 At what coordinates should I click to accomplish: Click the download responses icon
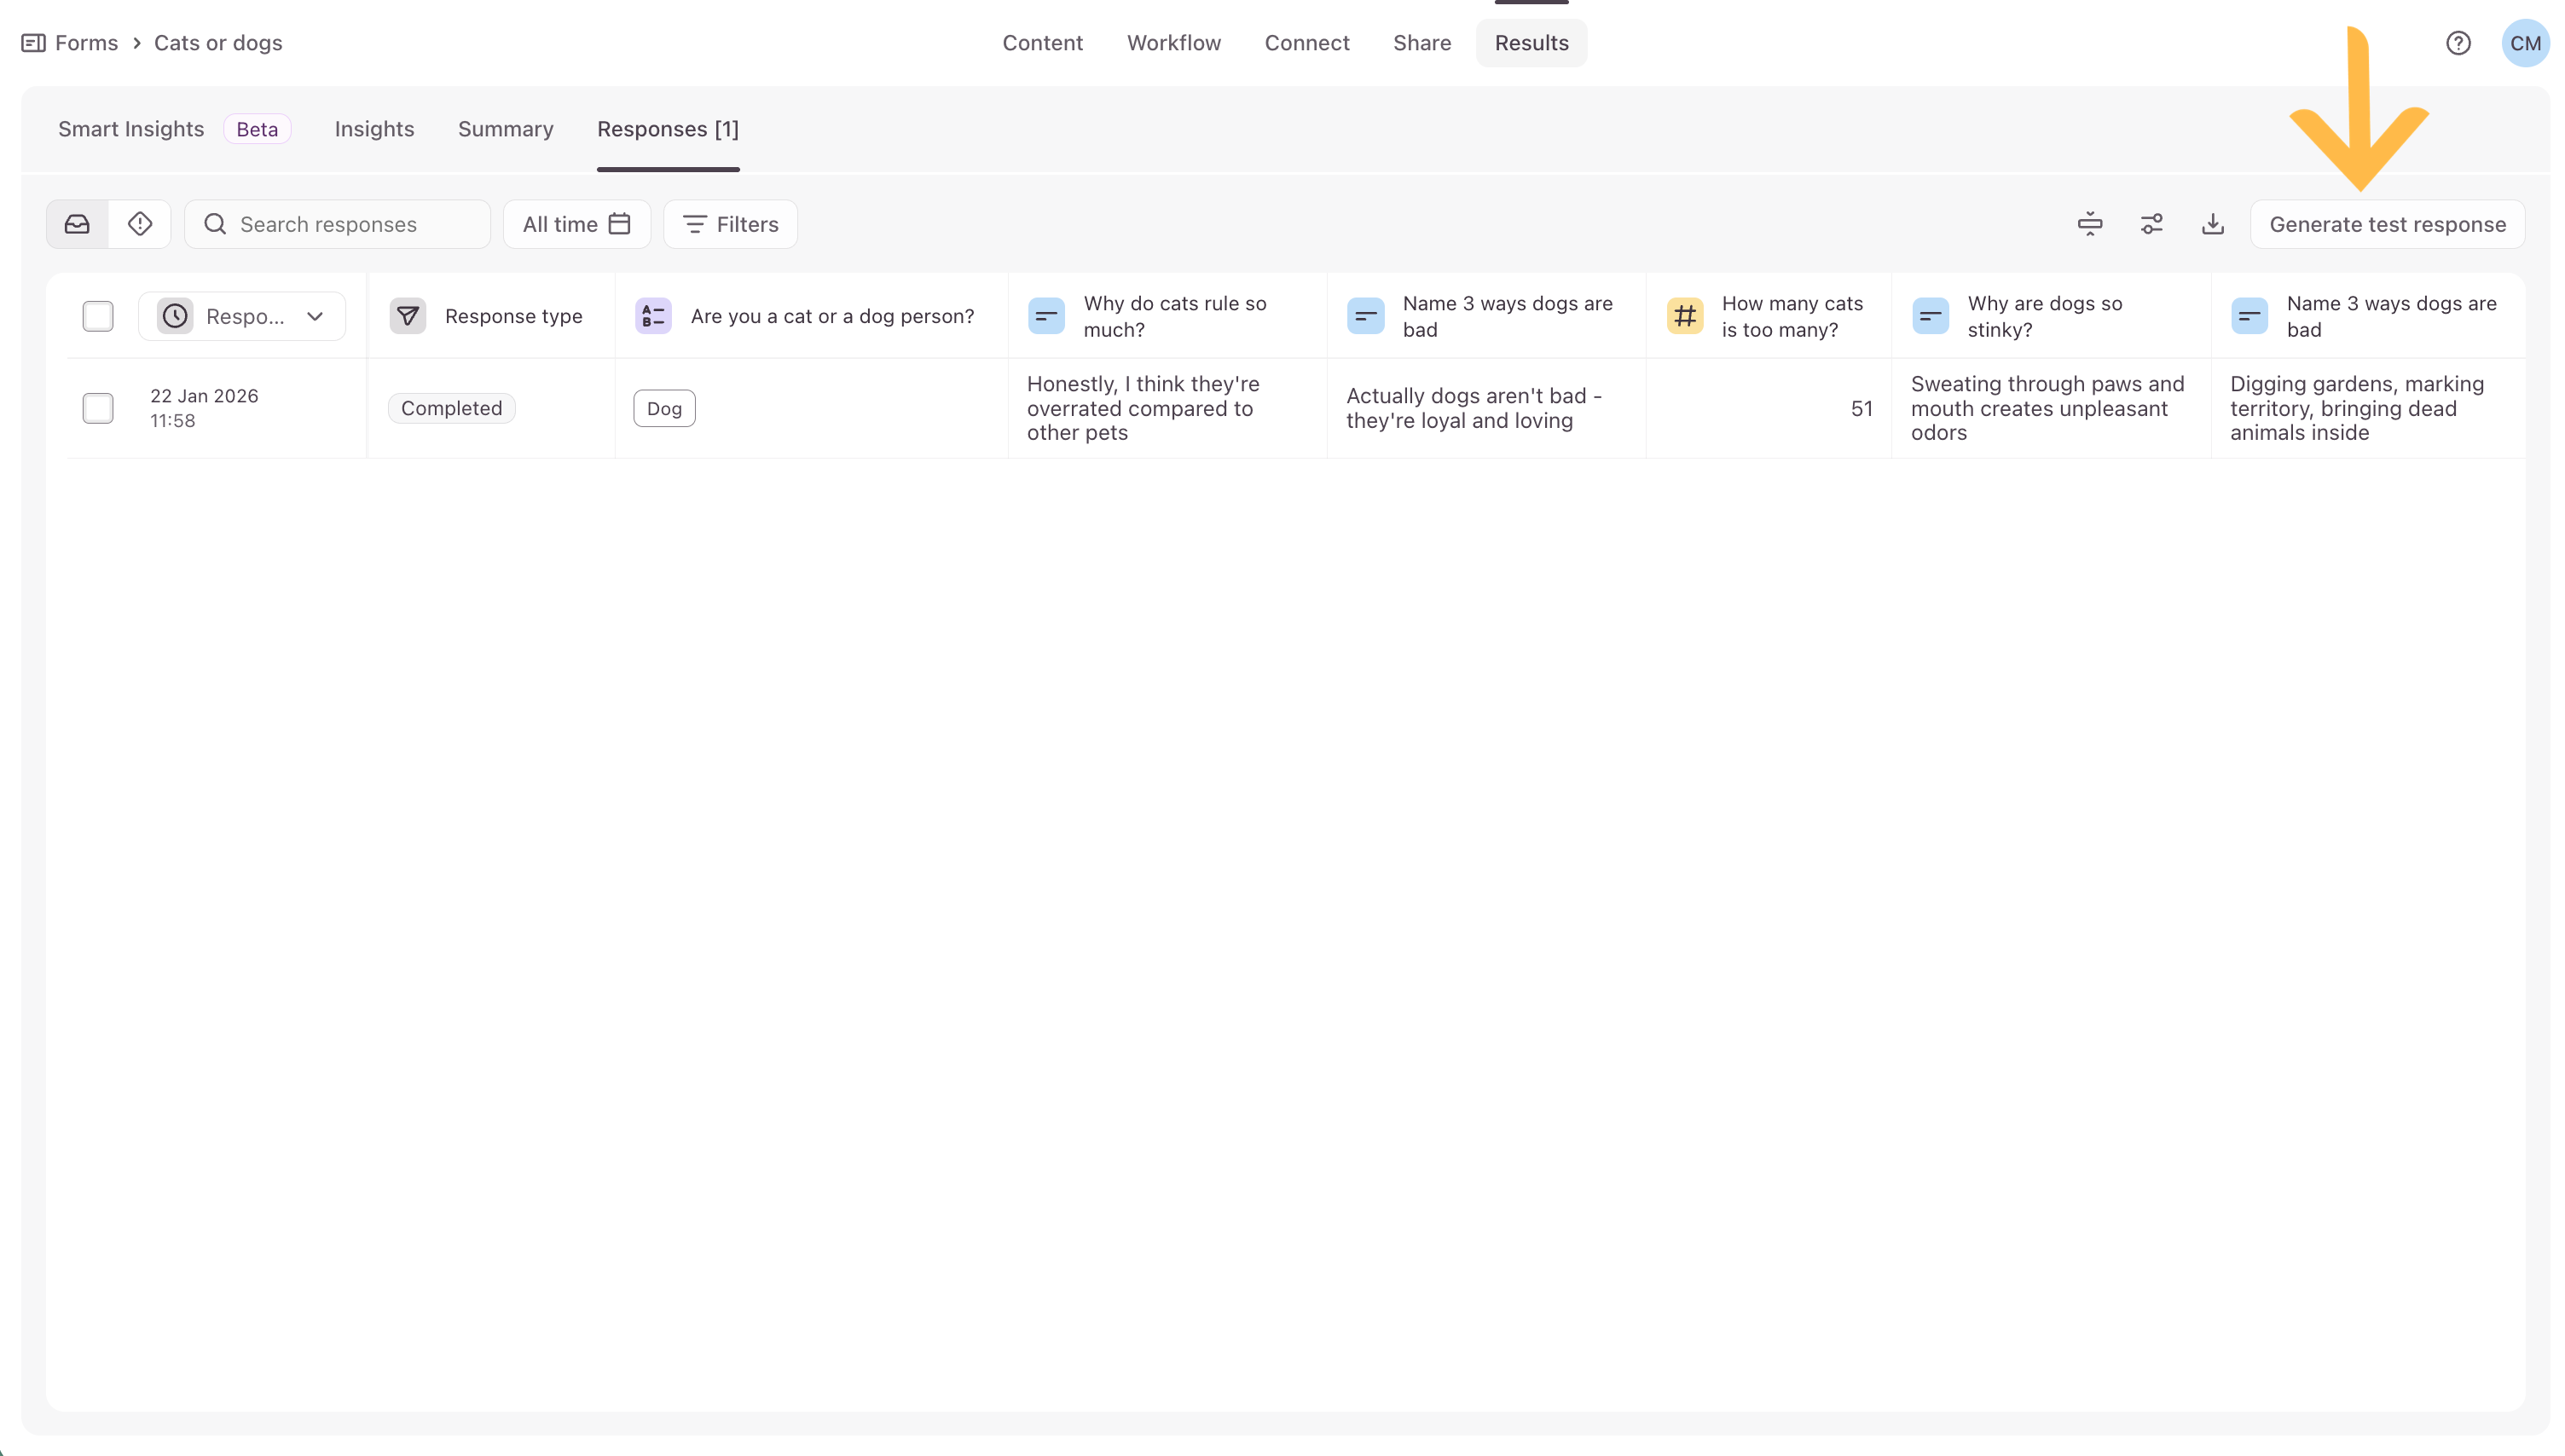(2212, 224)
